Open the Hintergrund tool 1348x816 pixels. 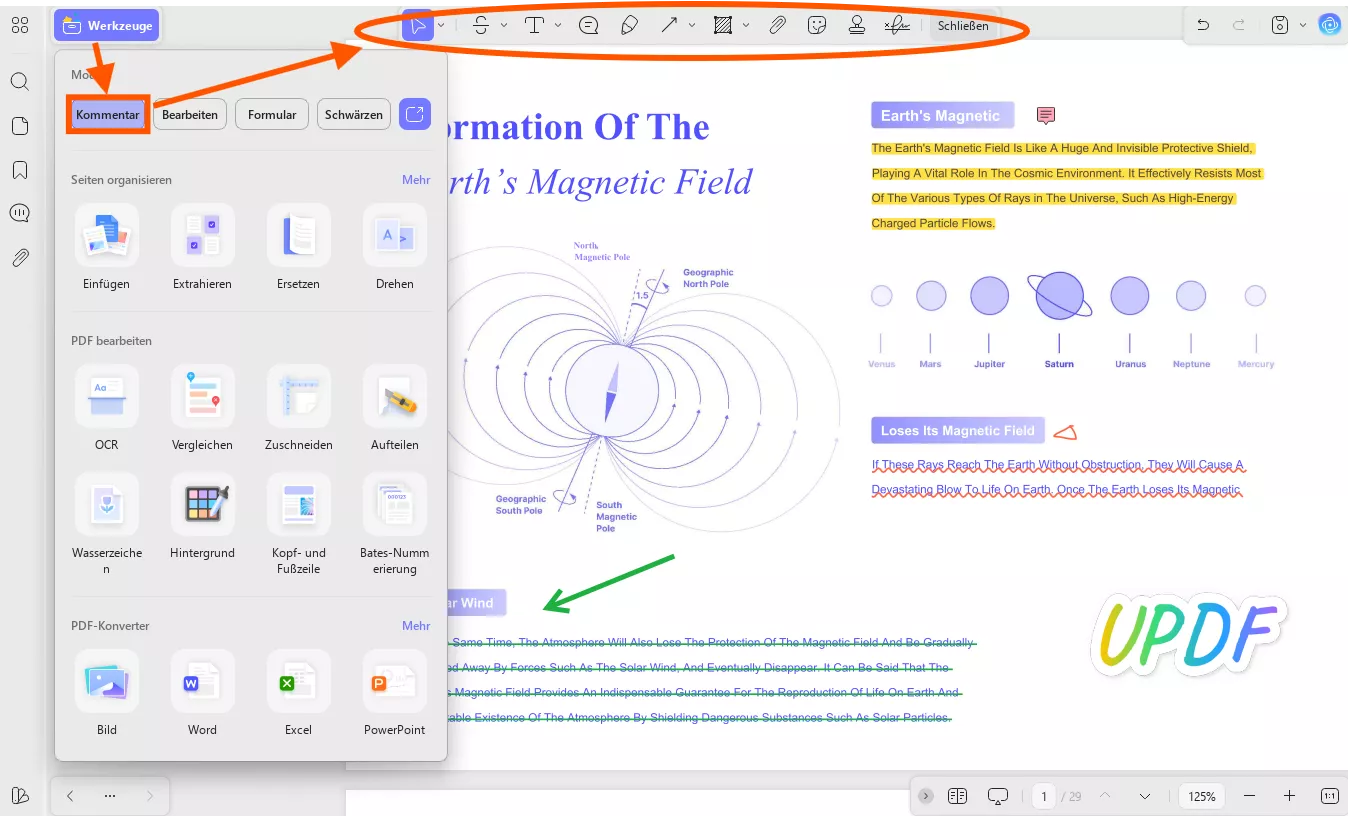[202, 516]
